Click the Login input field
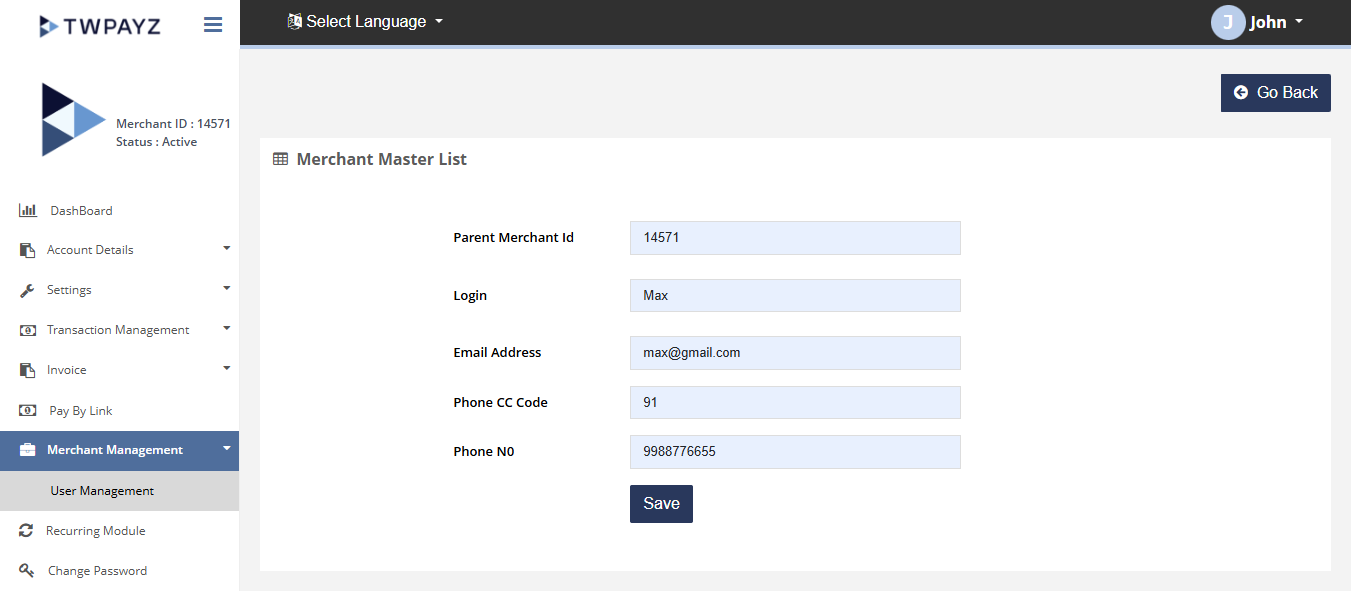1351x591 pixels. 795,296
